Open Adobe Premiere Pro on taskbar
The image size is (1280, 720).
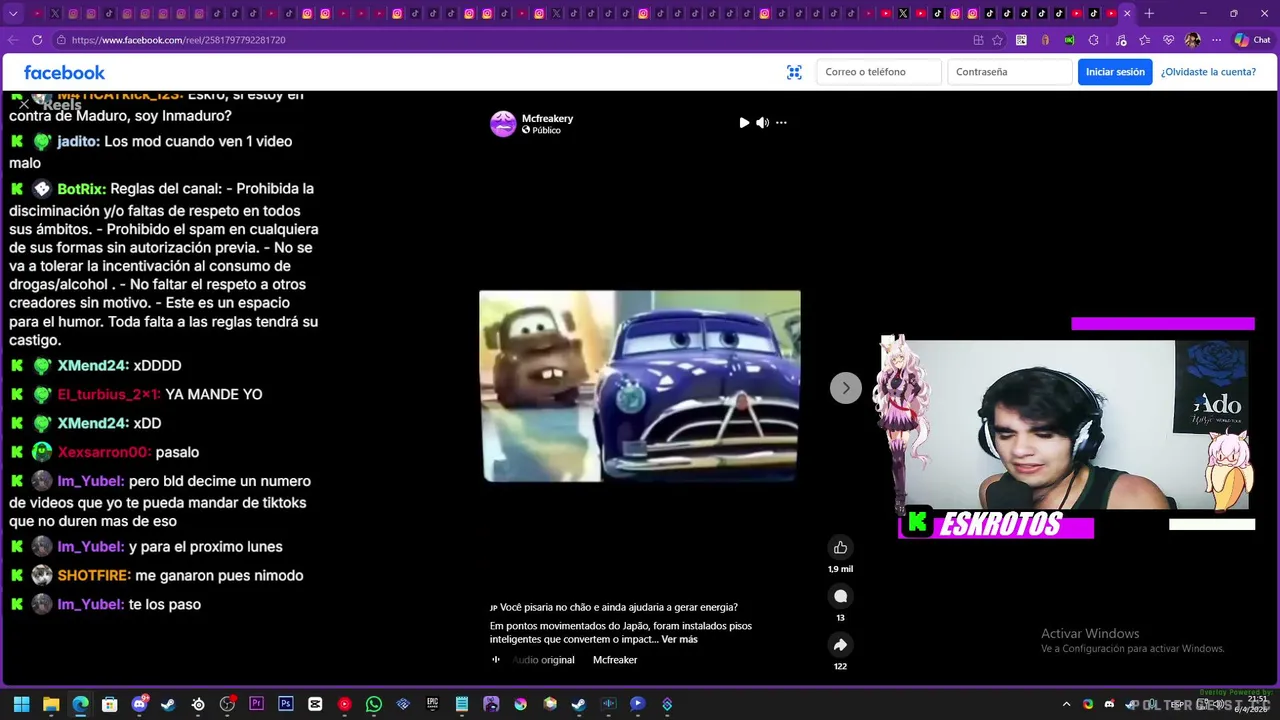pos(256,704)
